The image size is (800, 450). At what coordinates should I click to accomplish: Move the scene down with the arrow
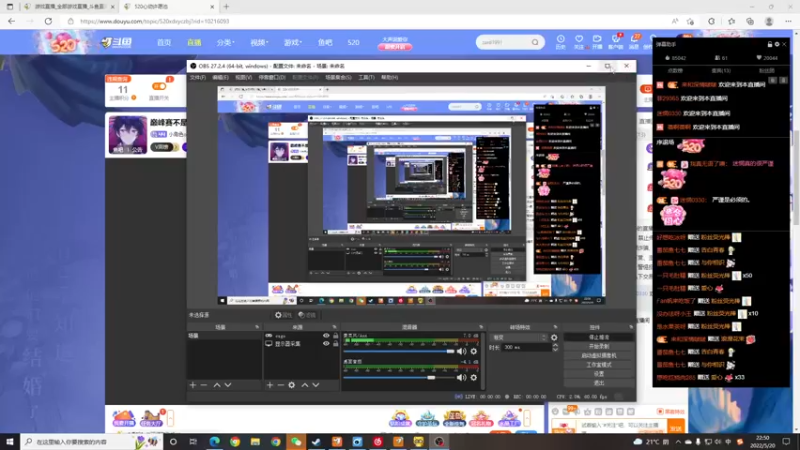(228, 385)
